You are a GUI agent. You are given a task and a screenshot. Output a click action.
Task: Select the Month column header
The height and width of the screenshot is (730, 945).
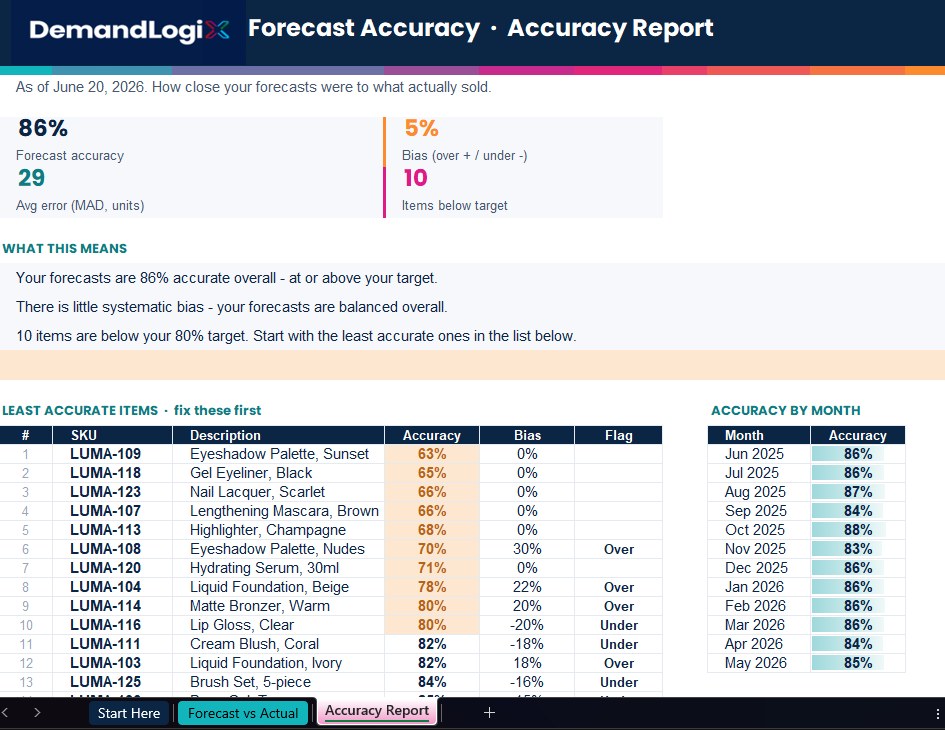click(759, 435)
